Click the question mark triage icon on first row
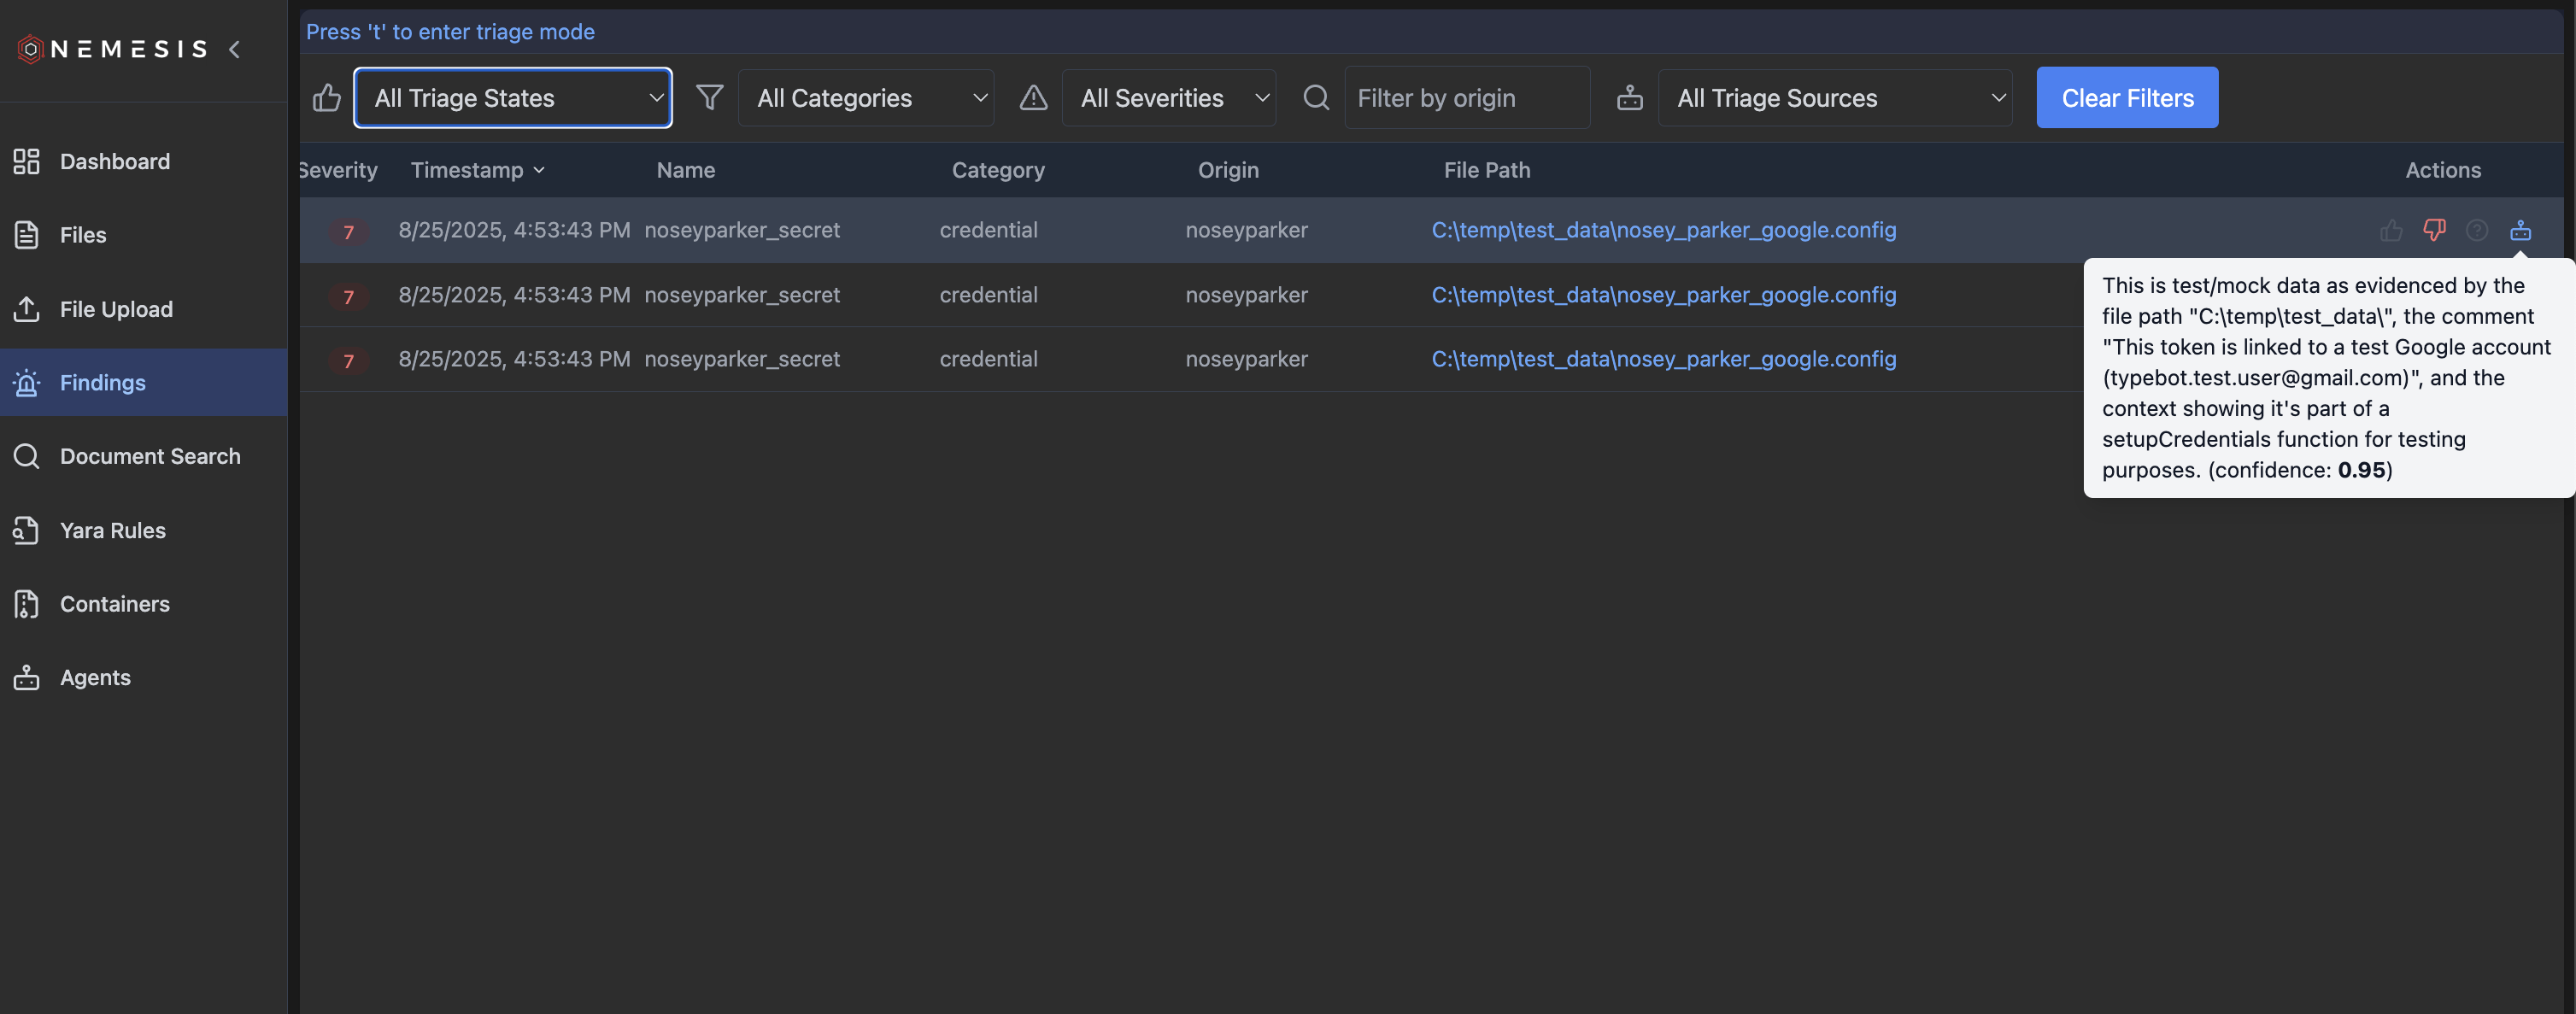This screenshot has width=2576, height=1014. click(x=2477, y=231)
